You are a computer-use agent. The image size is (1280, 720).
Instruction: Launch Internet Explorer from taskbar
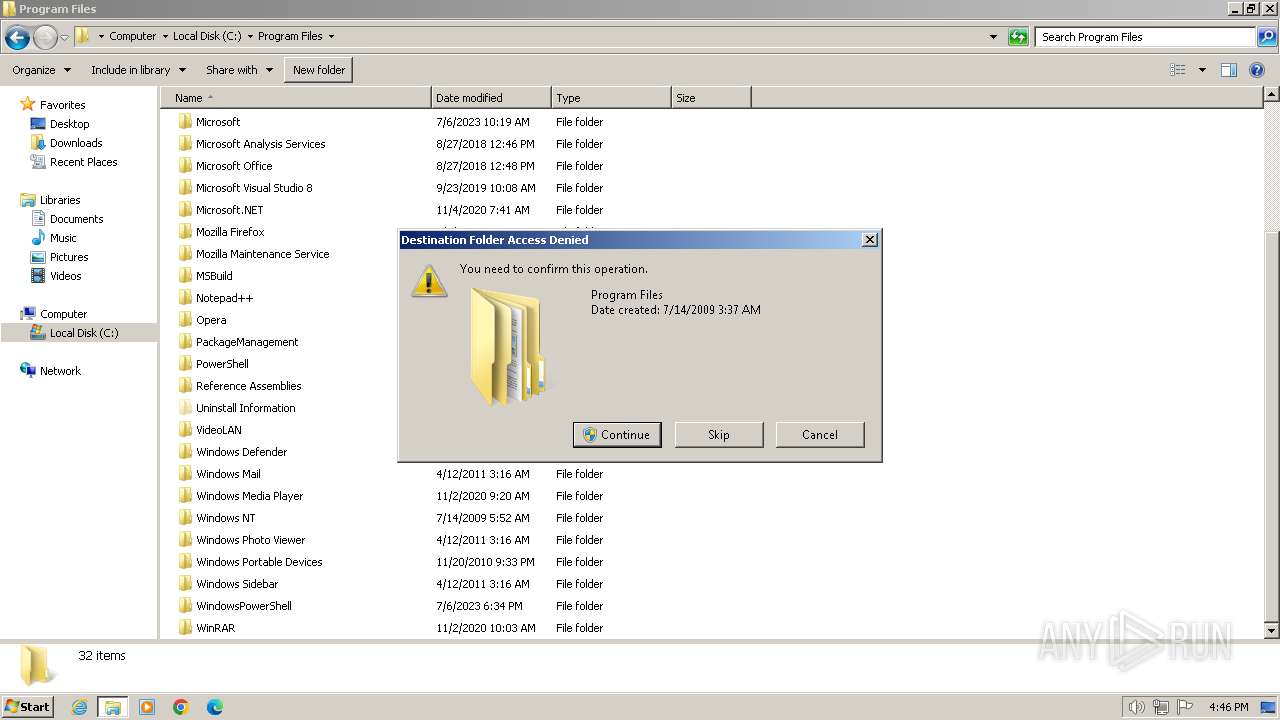[x=79, y=707]
